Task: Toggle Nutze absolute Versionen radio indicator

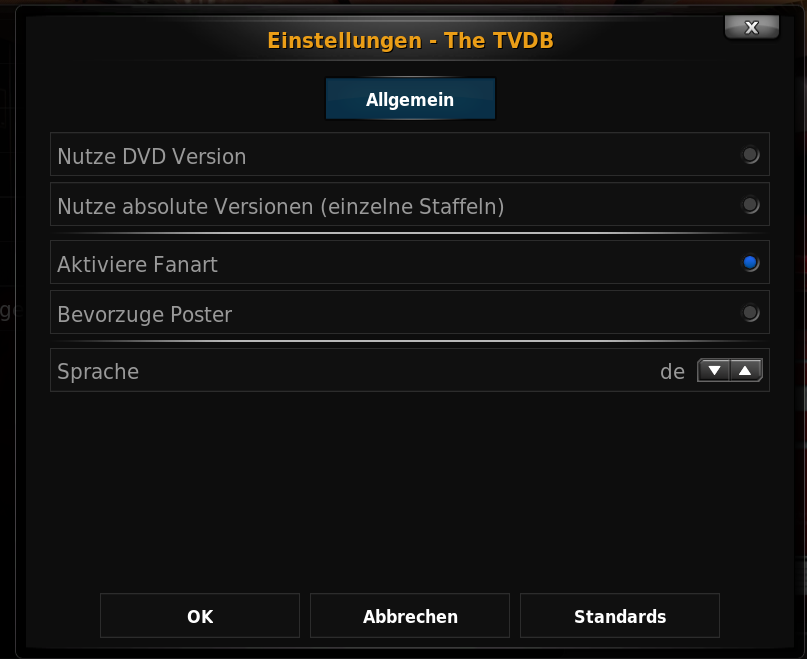Action: pos(750,204)
